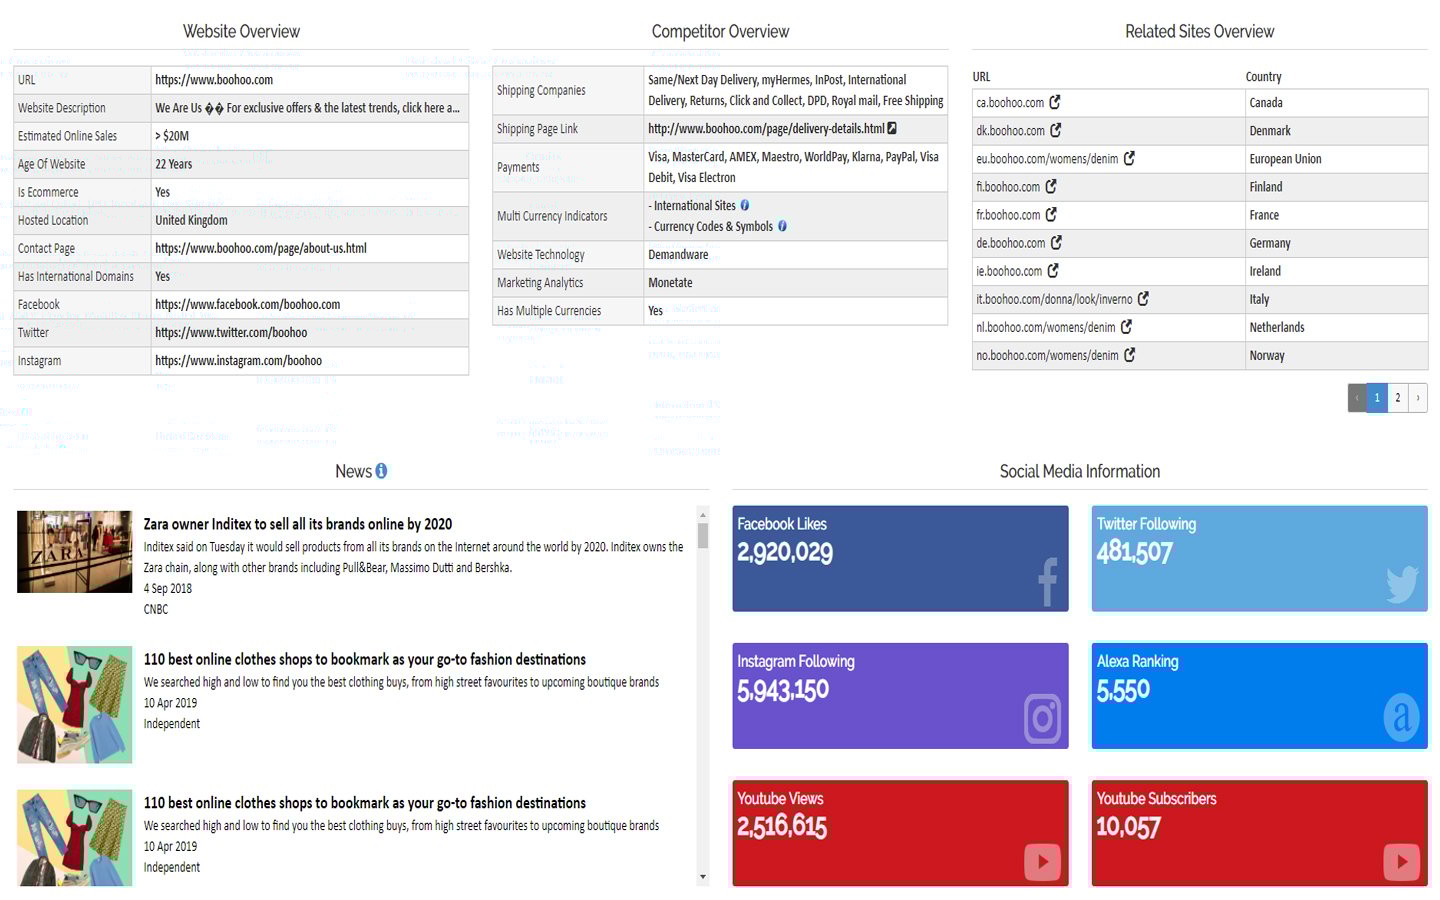The image size is (1440, 900).
Task: Click the '> $20M' estimated online sales value
Action: click(172, 136)
